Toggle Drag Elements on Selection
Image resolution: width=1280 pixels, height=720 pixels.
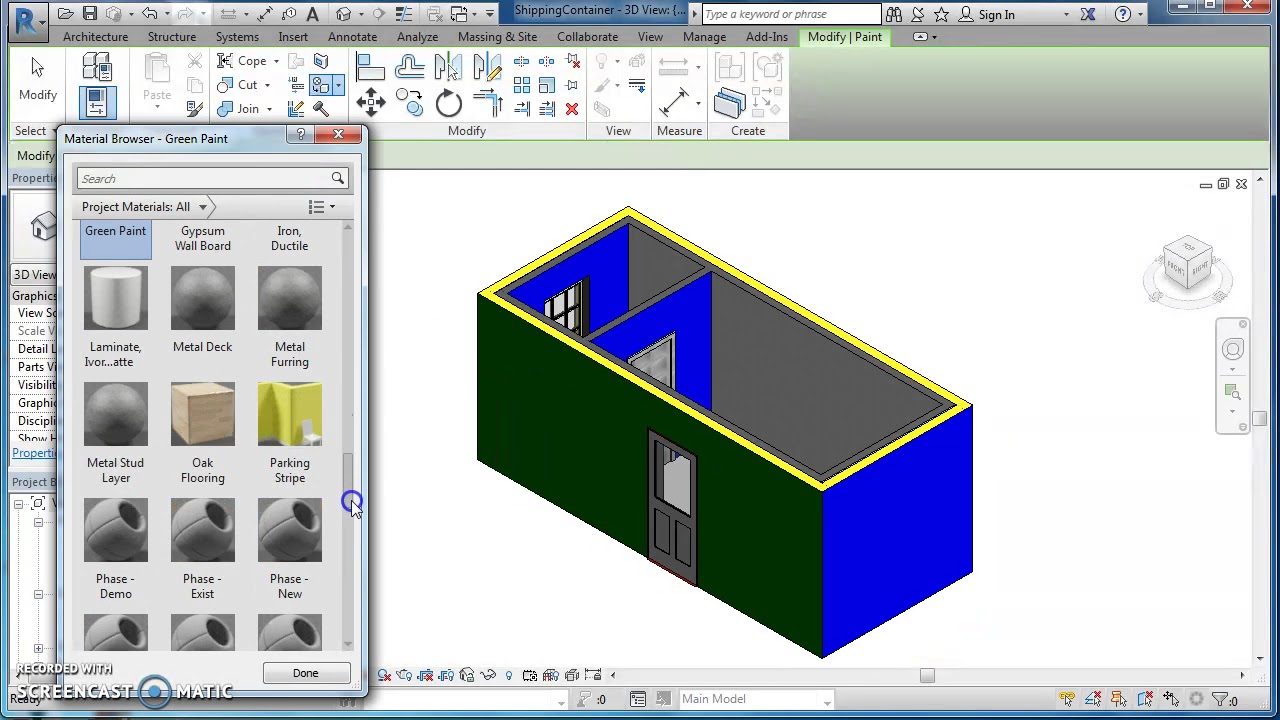click(x=1171, y=700)
